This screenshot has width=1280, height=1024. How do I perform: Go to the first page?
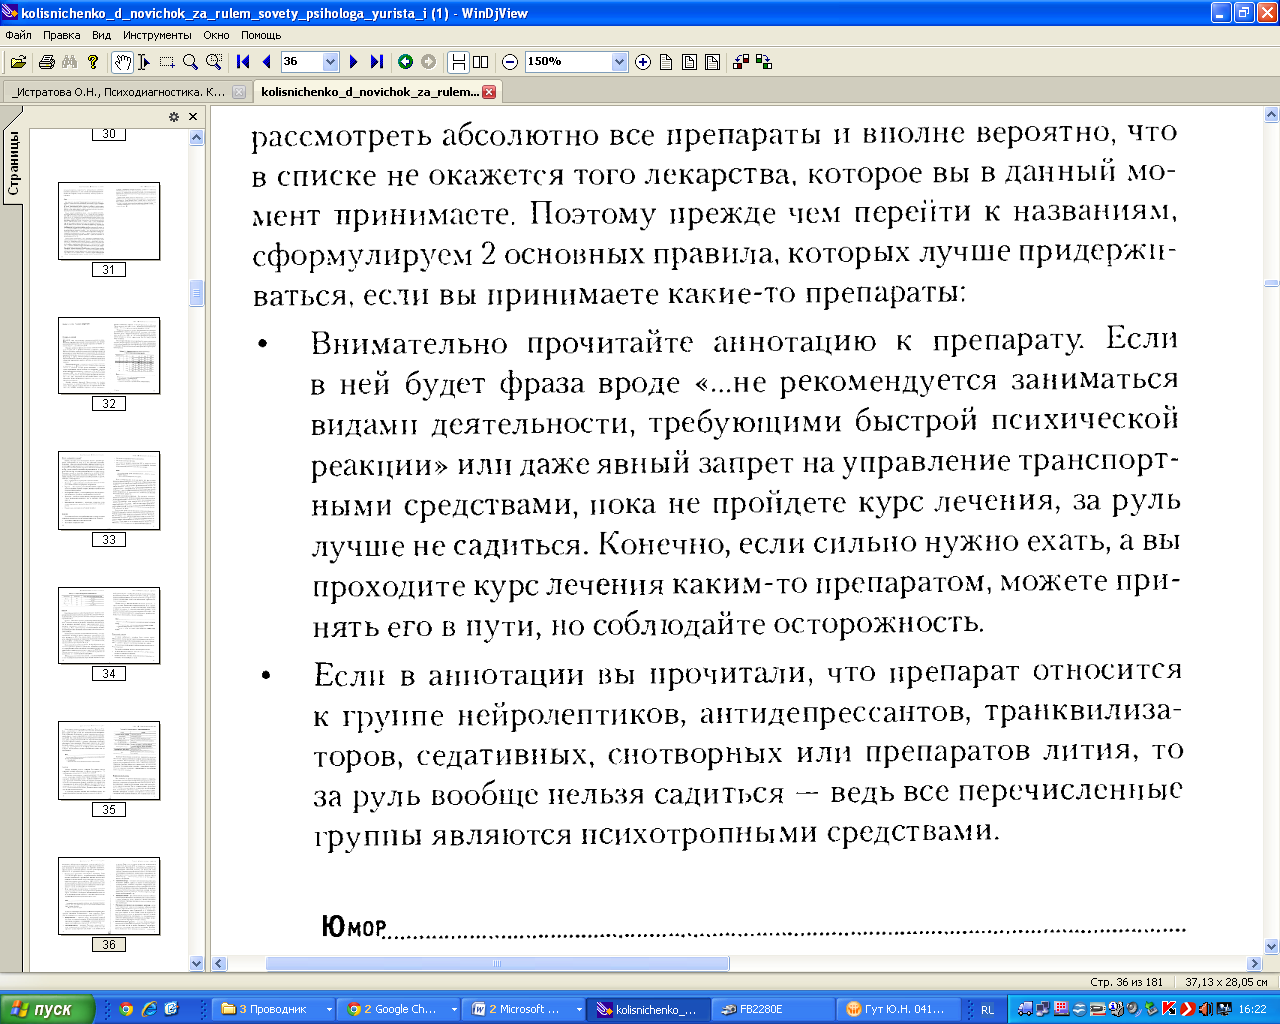pos(243,62)
